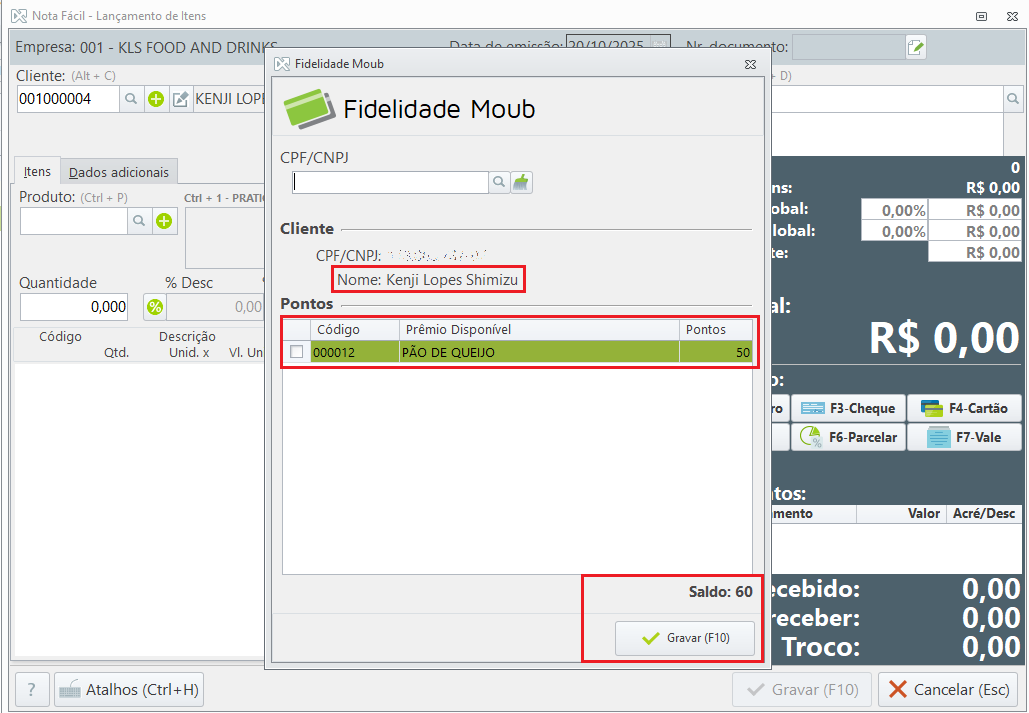This screenshot has width=1029, height=713.
Task: Click the Pontos column header
Action: coord(716,330)
